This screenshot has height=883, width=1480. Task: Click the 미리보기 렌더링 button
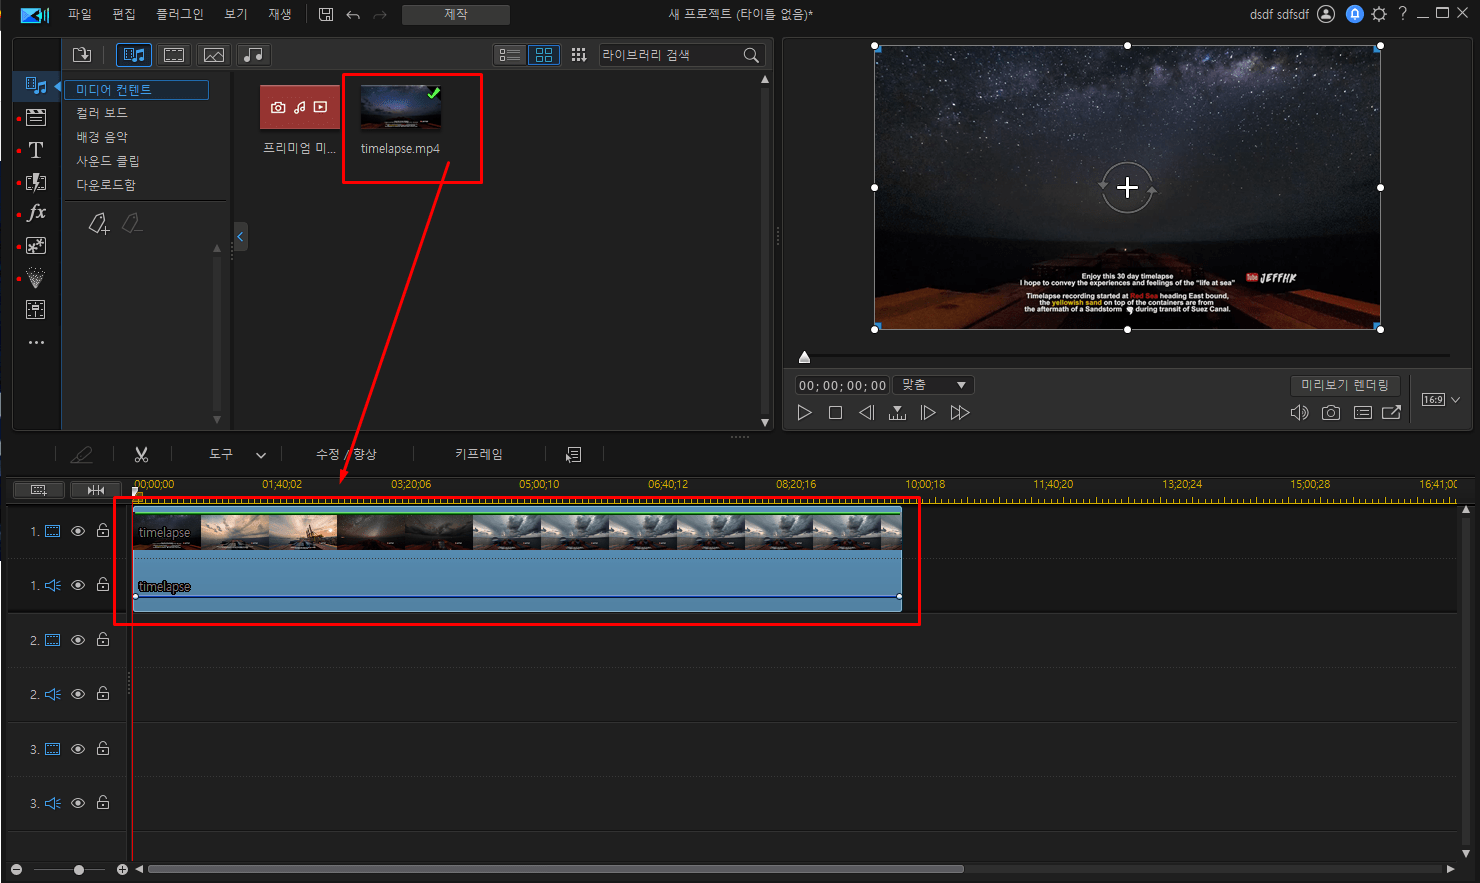coord(1345,385)
